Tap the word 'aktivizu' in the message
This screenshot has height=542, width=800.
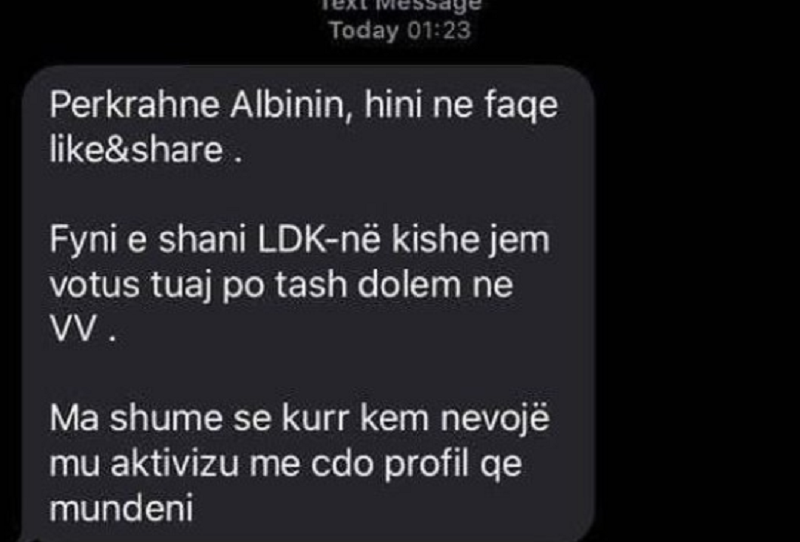[175, 463]
